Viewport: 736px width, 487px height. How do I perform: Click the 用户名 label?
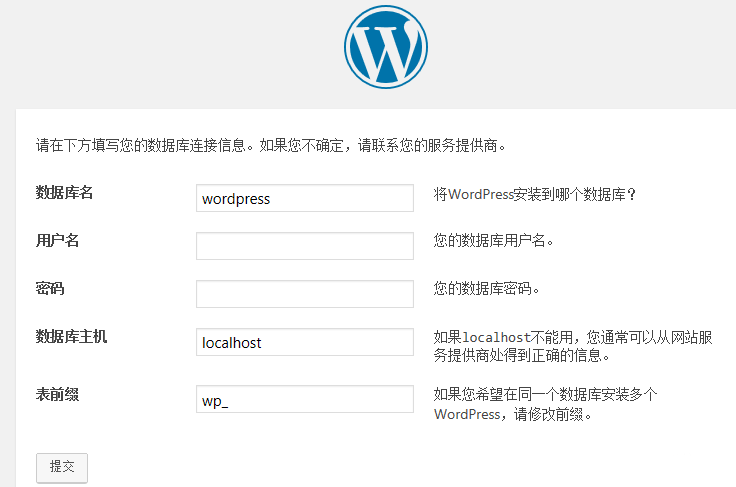57,240
